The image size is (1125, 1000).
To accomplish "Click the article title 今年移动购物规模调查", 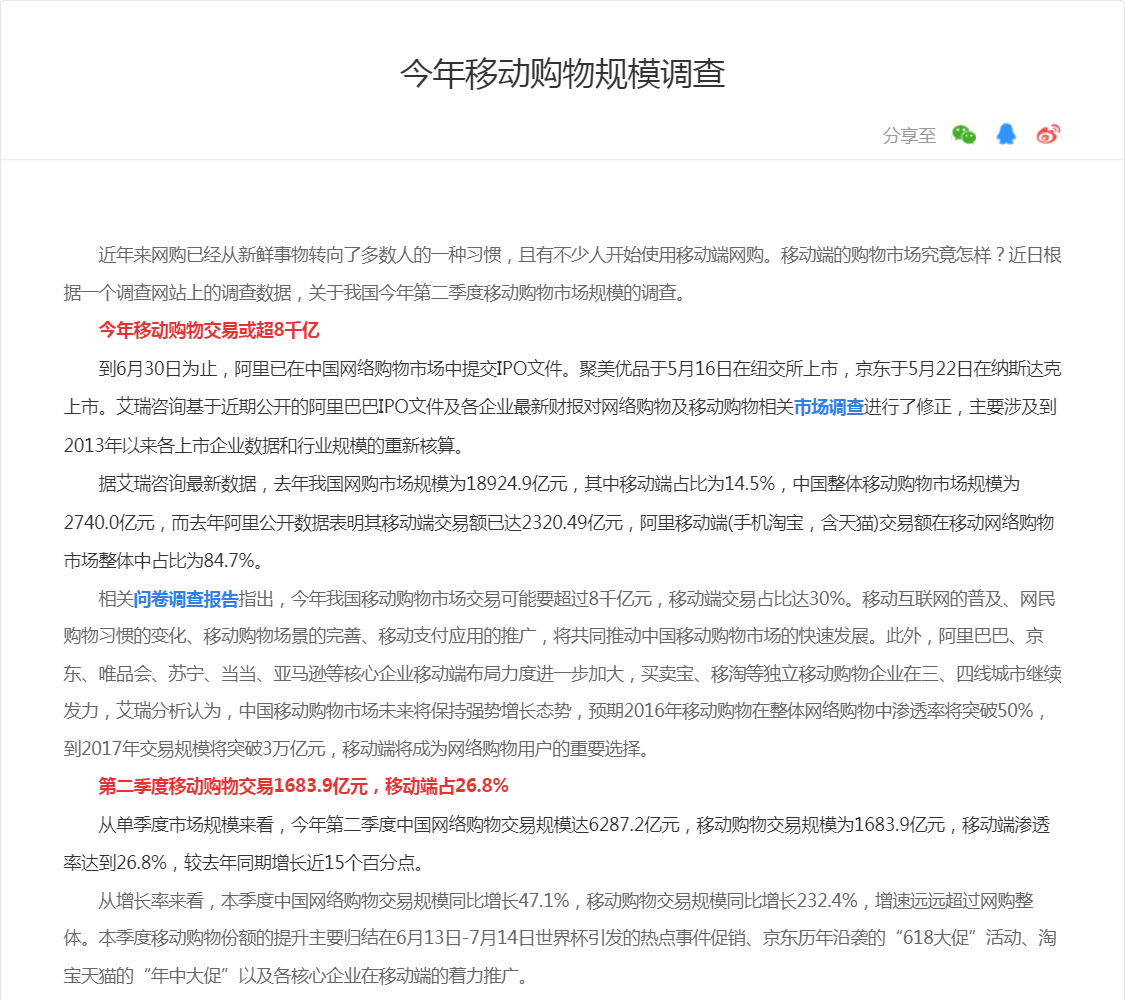I will click(562, 73).
